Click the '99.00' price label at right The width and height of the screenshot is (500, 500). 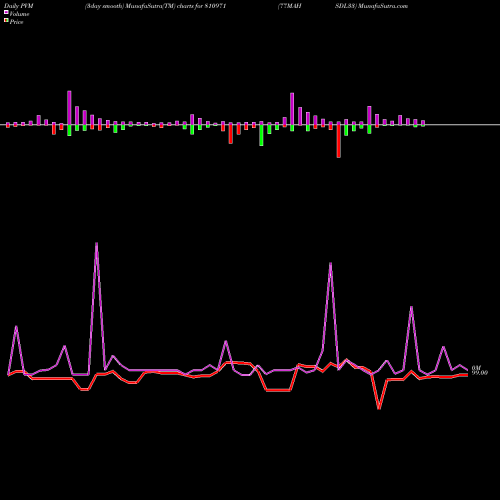coord(480,373)
